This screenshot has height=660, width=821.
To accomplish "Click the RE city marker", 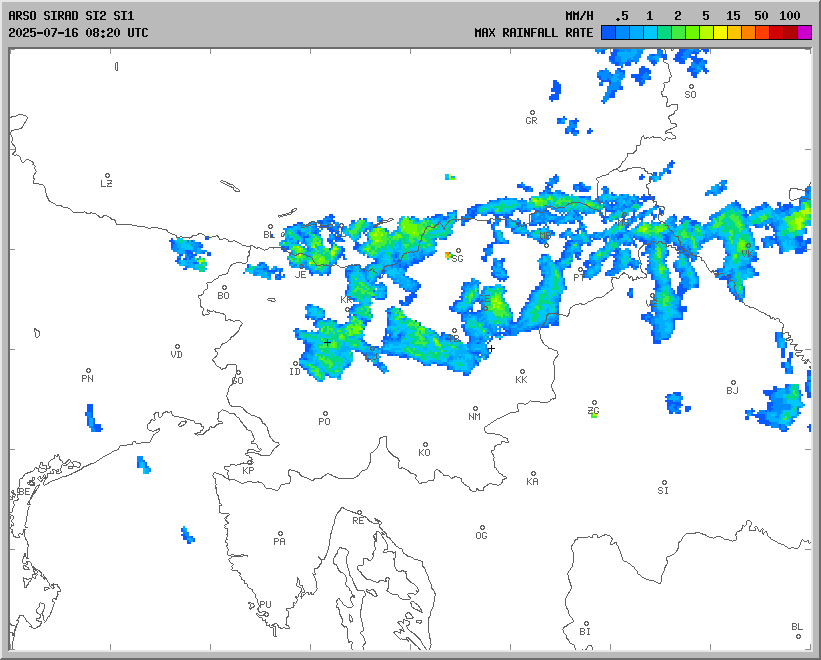I will tap(359, 513).
